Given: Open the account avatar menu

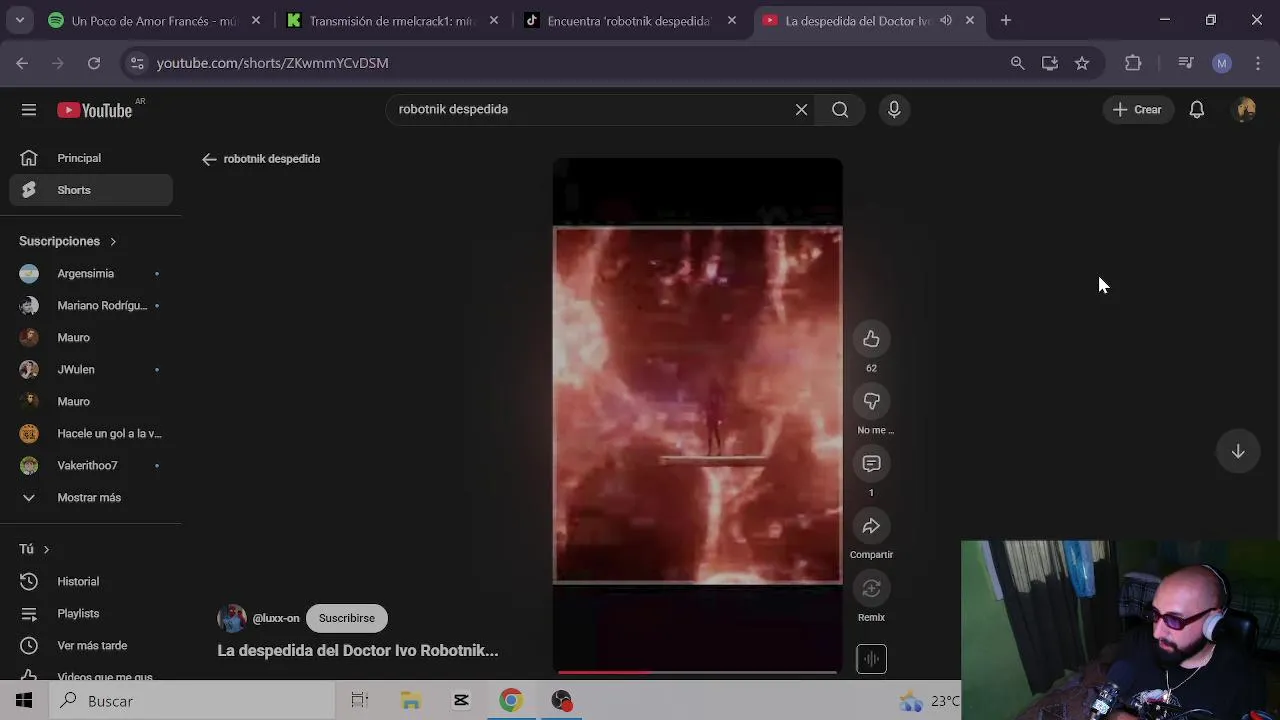Looking at the screenshot, I should click(x=1245, y=110).
